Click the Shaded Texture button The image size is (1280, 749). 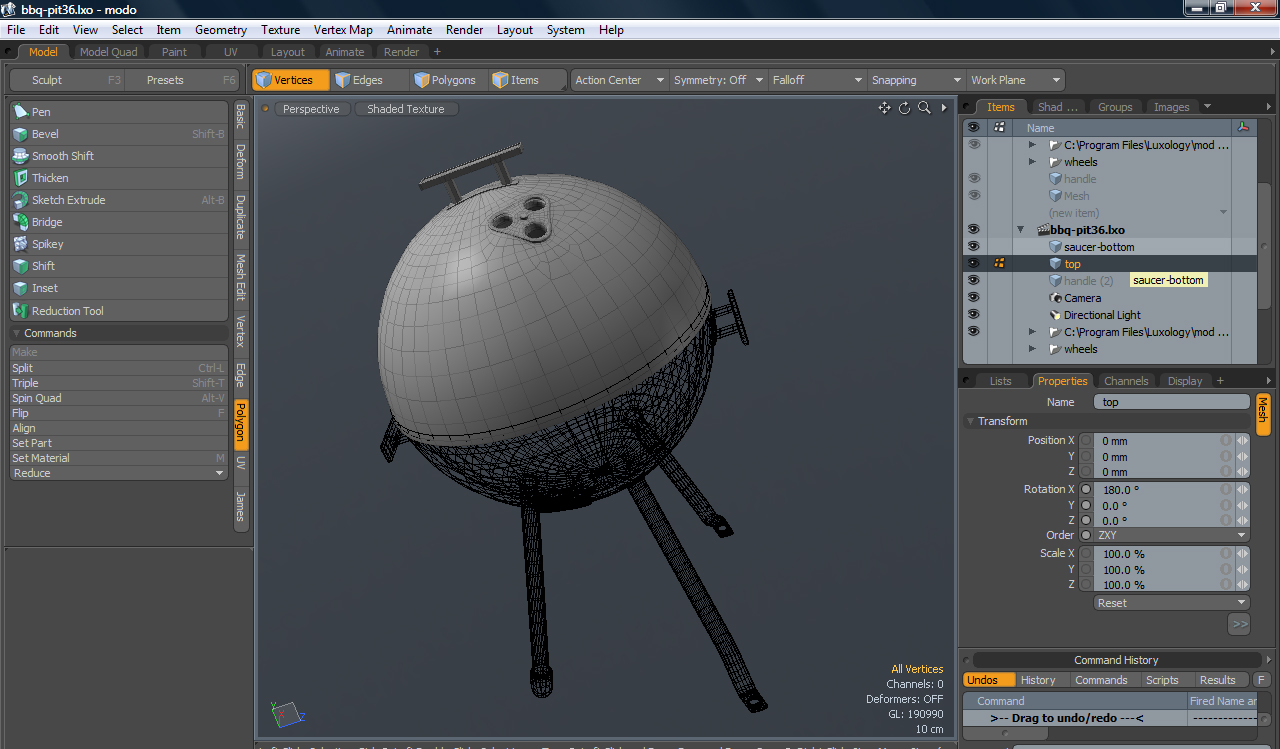(x=406, y=109)
